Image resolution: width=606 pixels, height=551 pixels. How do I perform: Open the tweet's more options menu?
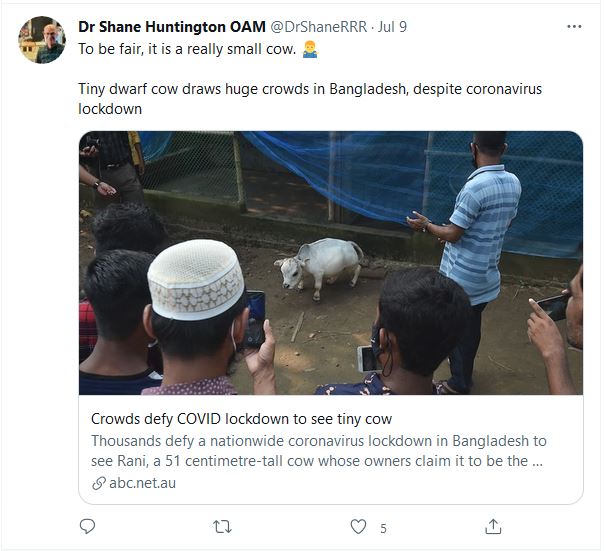(x=573, y=27)
